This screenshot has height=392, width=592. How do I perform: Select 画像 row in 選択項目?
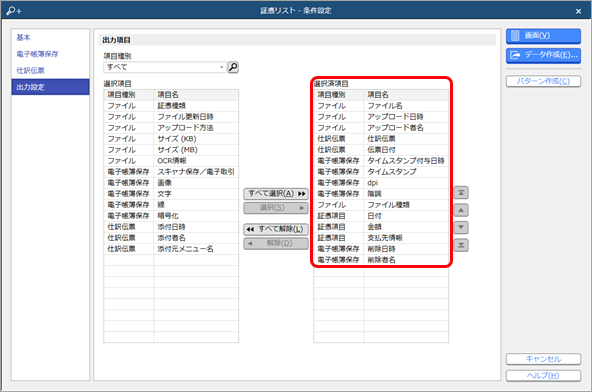(171, 183)
